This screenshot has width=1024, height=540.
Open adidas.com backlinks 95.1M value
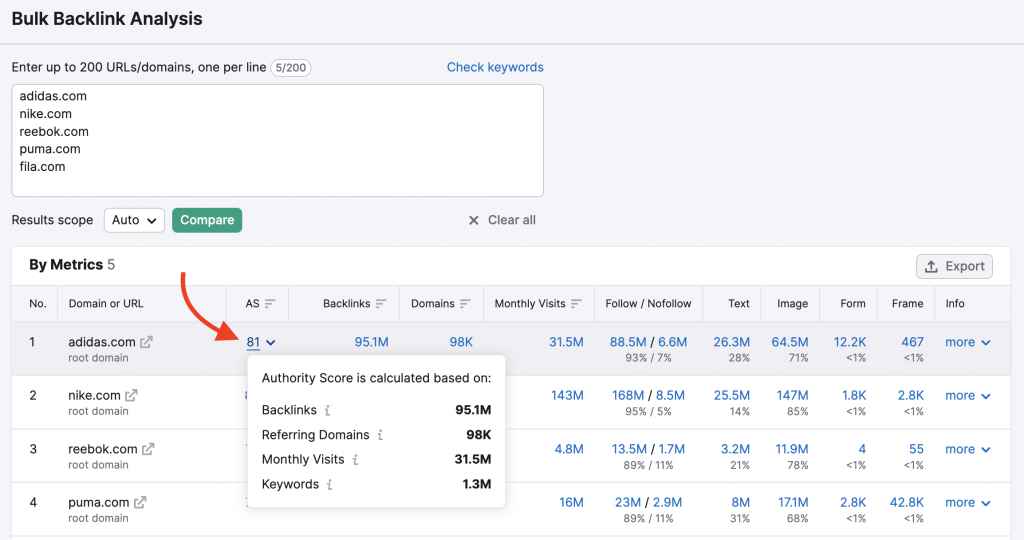[371, 342]
